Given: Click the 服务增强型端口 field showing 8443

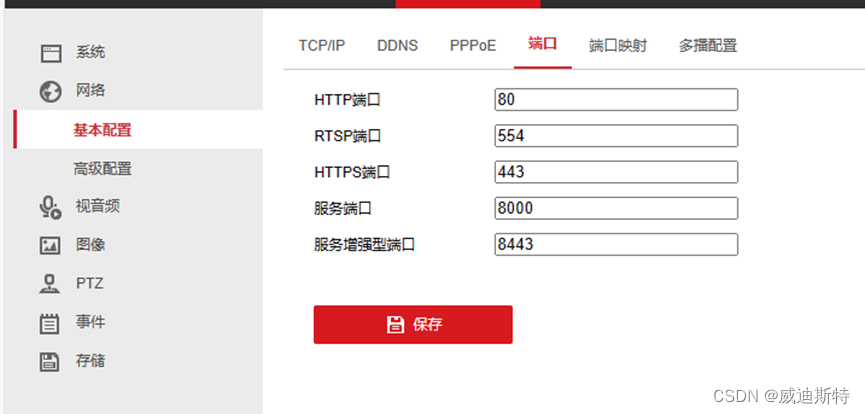Looking at the screenshot, I should point(616,245).
